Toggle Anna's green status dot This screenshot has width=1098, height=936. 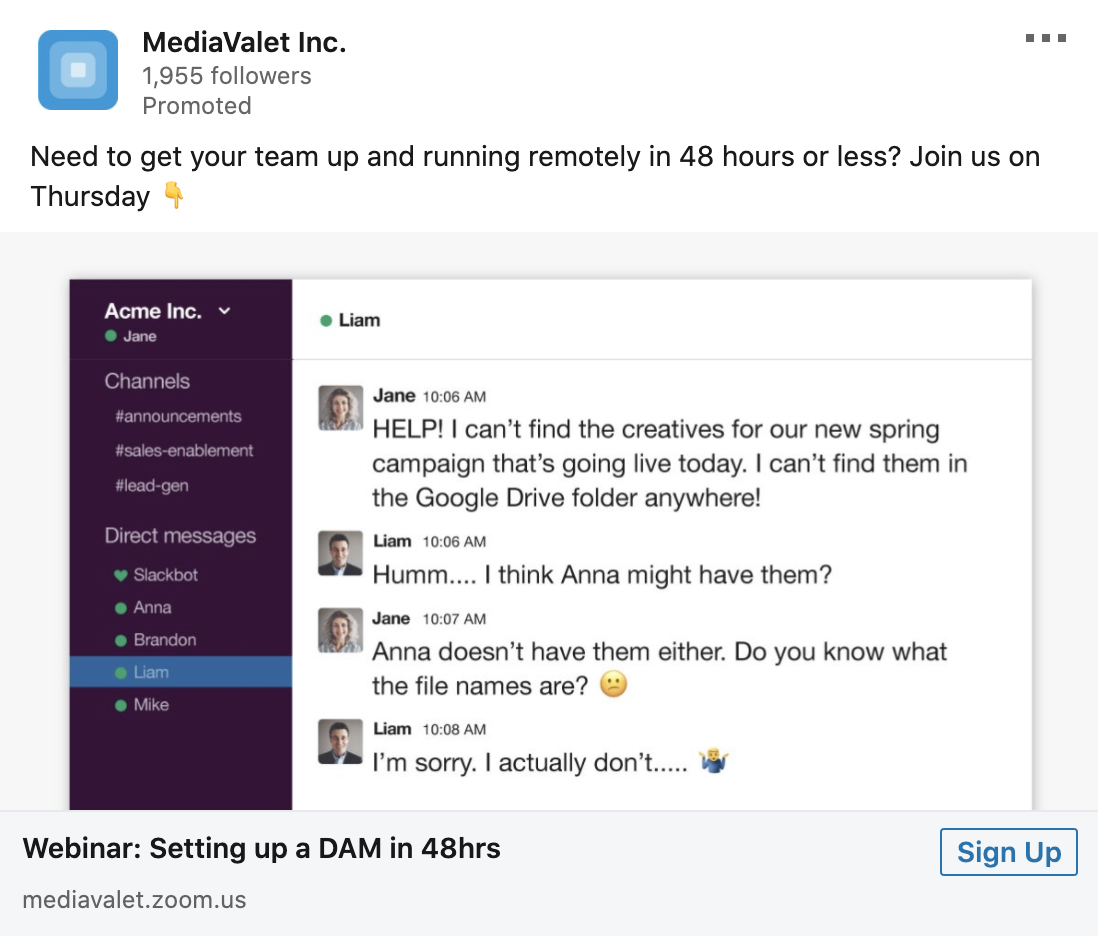pos(122,607)
